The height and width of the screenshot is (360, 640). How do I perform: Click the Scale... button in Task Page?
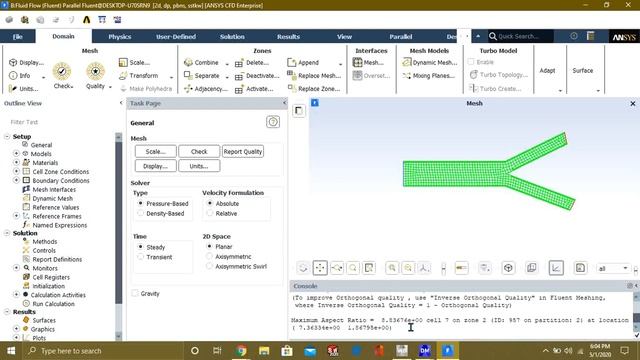(x=156, y=151)
